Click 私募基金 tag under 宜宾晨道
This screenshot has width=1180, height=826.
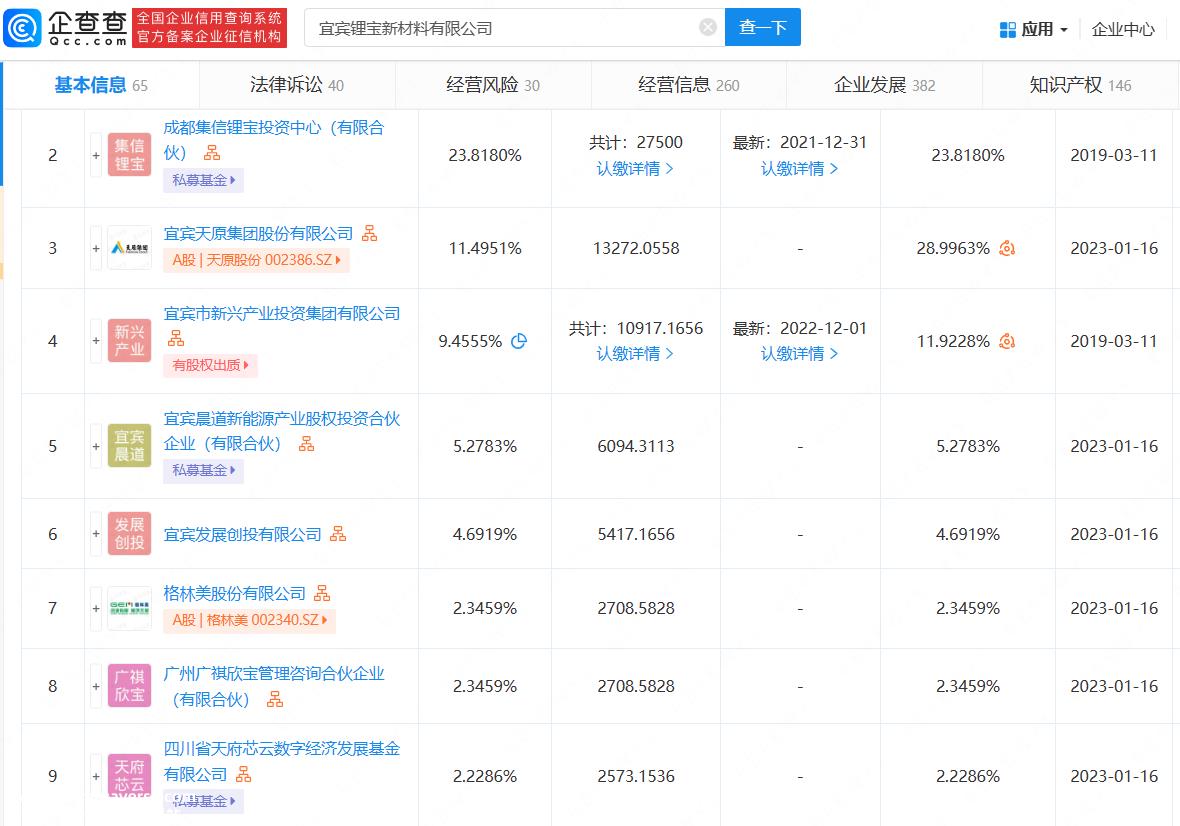coord(203,470)
